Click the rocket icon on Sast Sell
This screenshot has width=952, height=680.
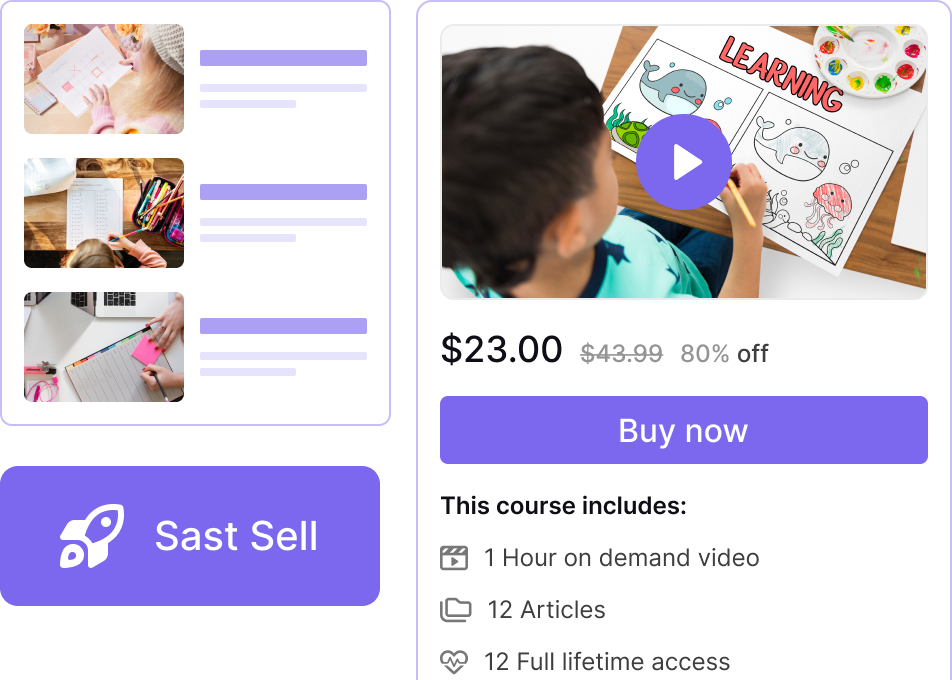tap(92, 536)
